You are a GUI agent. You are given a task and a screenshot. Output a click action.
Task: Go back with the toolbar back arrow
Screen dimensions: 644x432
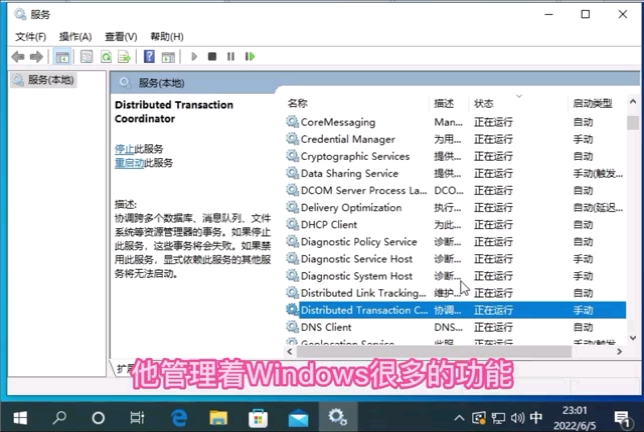tap(18, 57)
